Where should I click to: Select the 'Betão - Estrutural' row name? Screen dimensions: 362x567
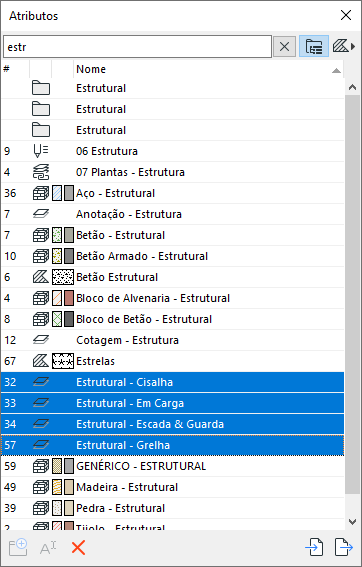(x=120, y=235)
